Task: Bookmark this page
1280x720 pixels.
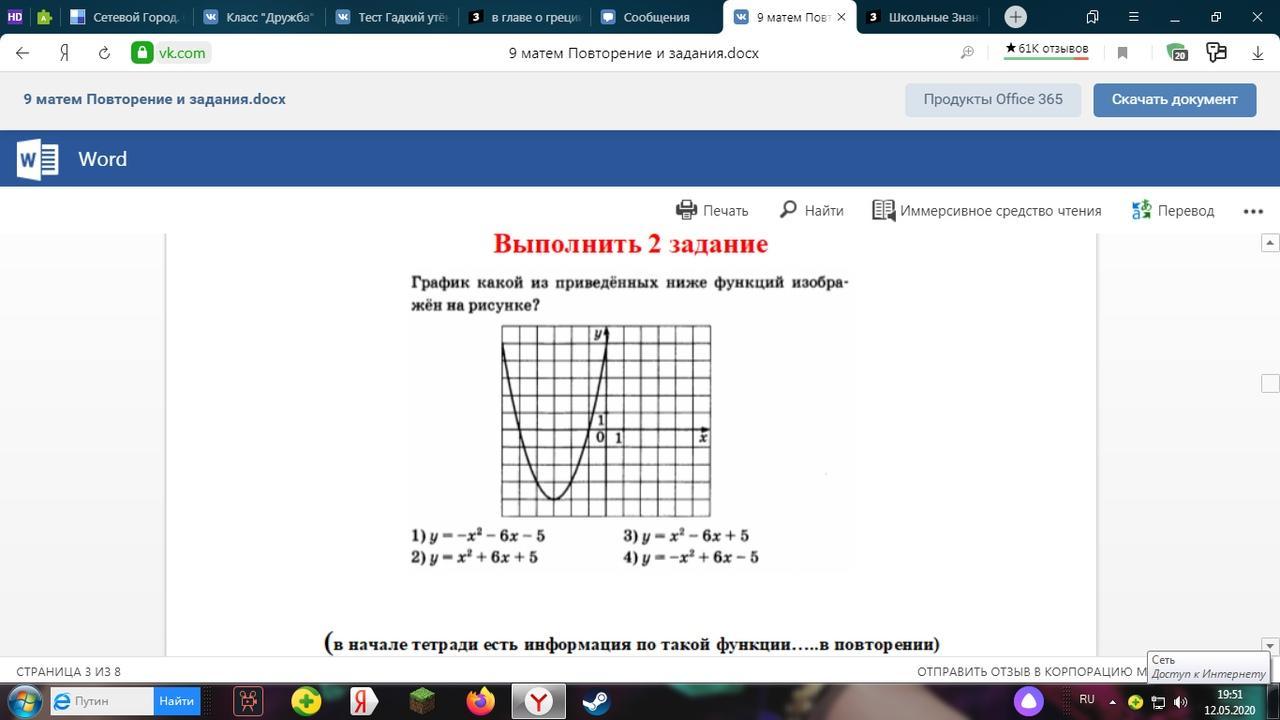Action: tap(1122, 53)
